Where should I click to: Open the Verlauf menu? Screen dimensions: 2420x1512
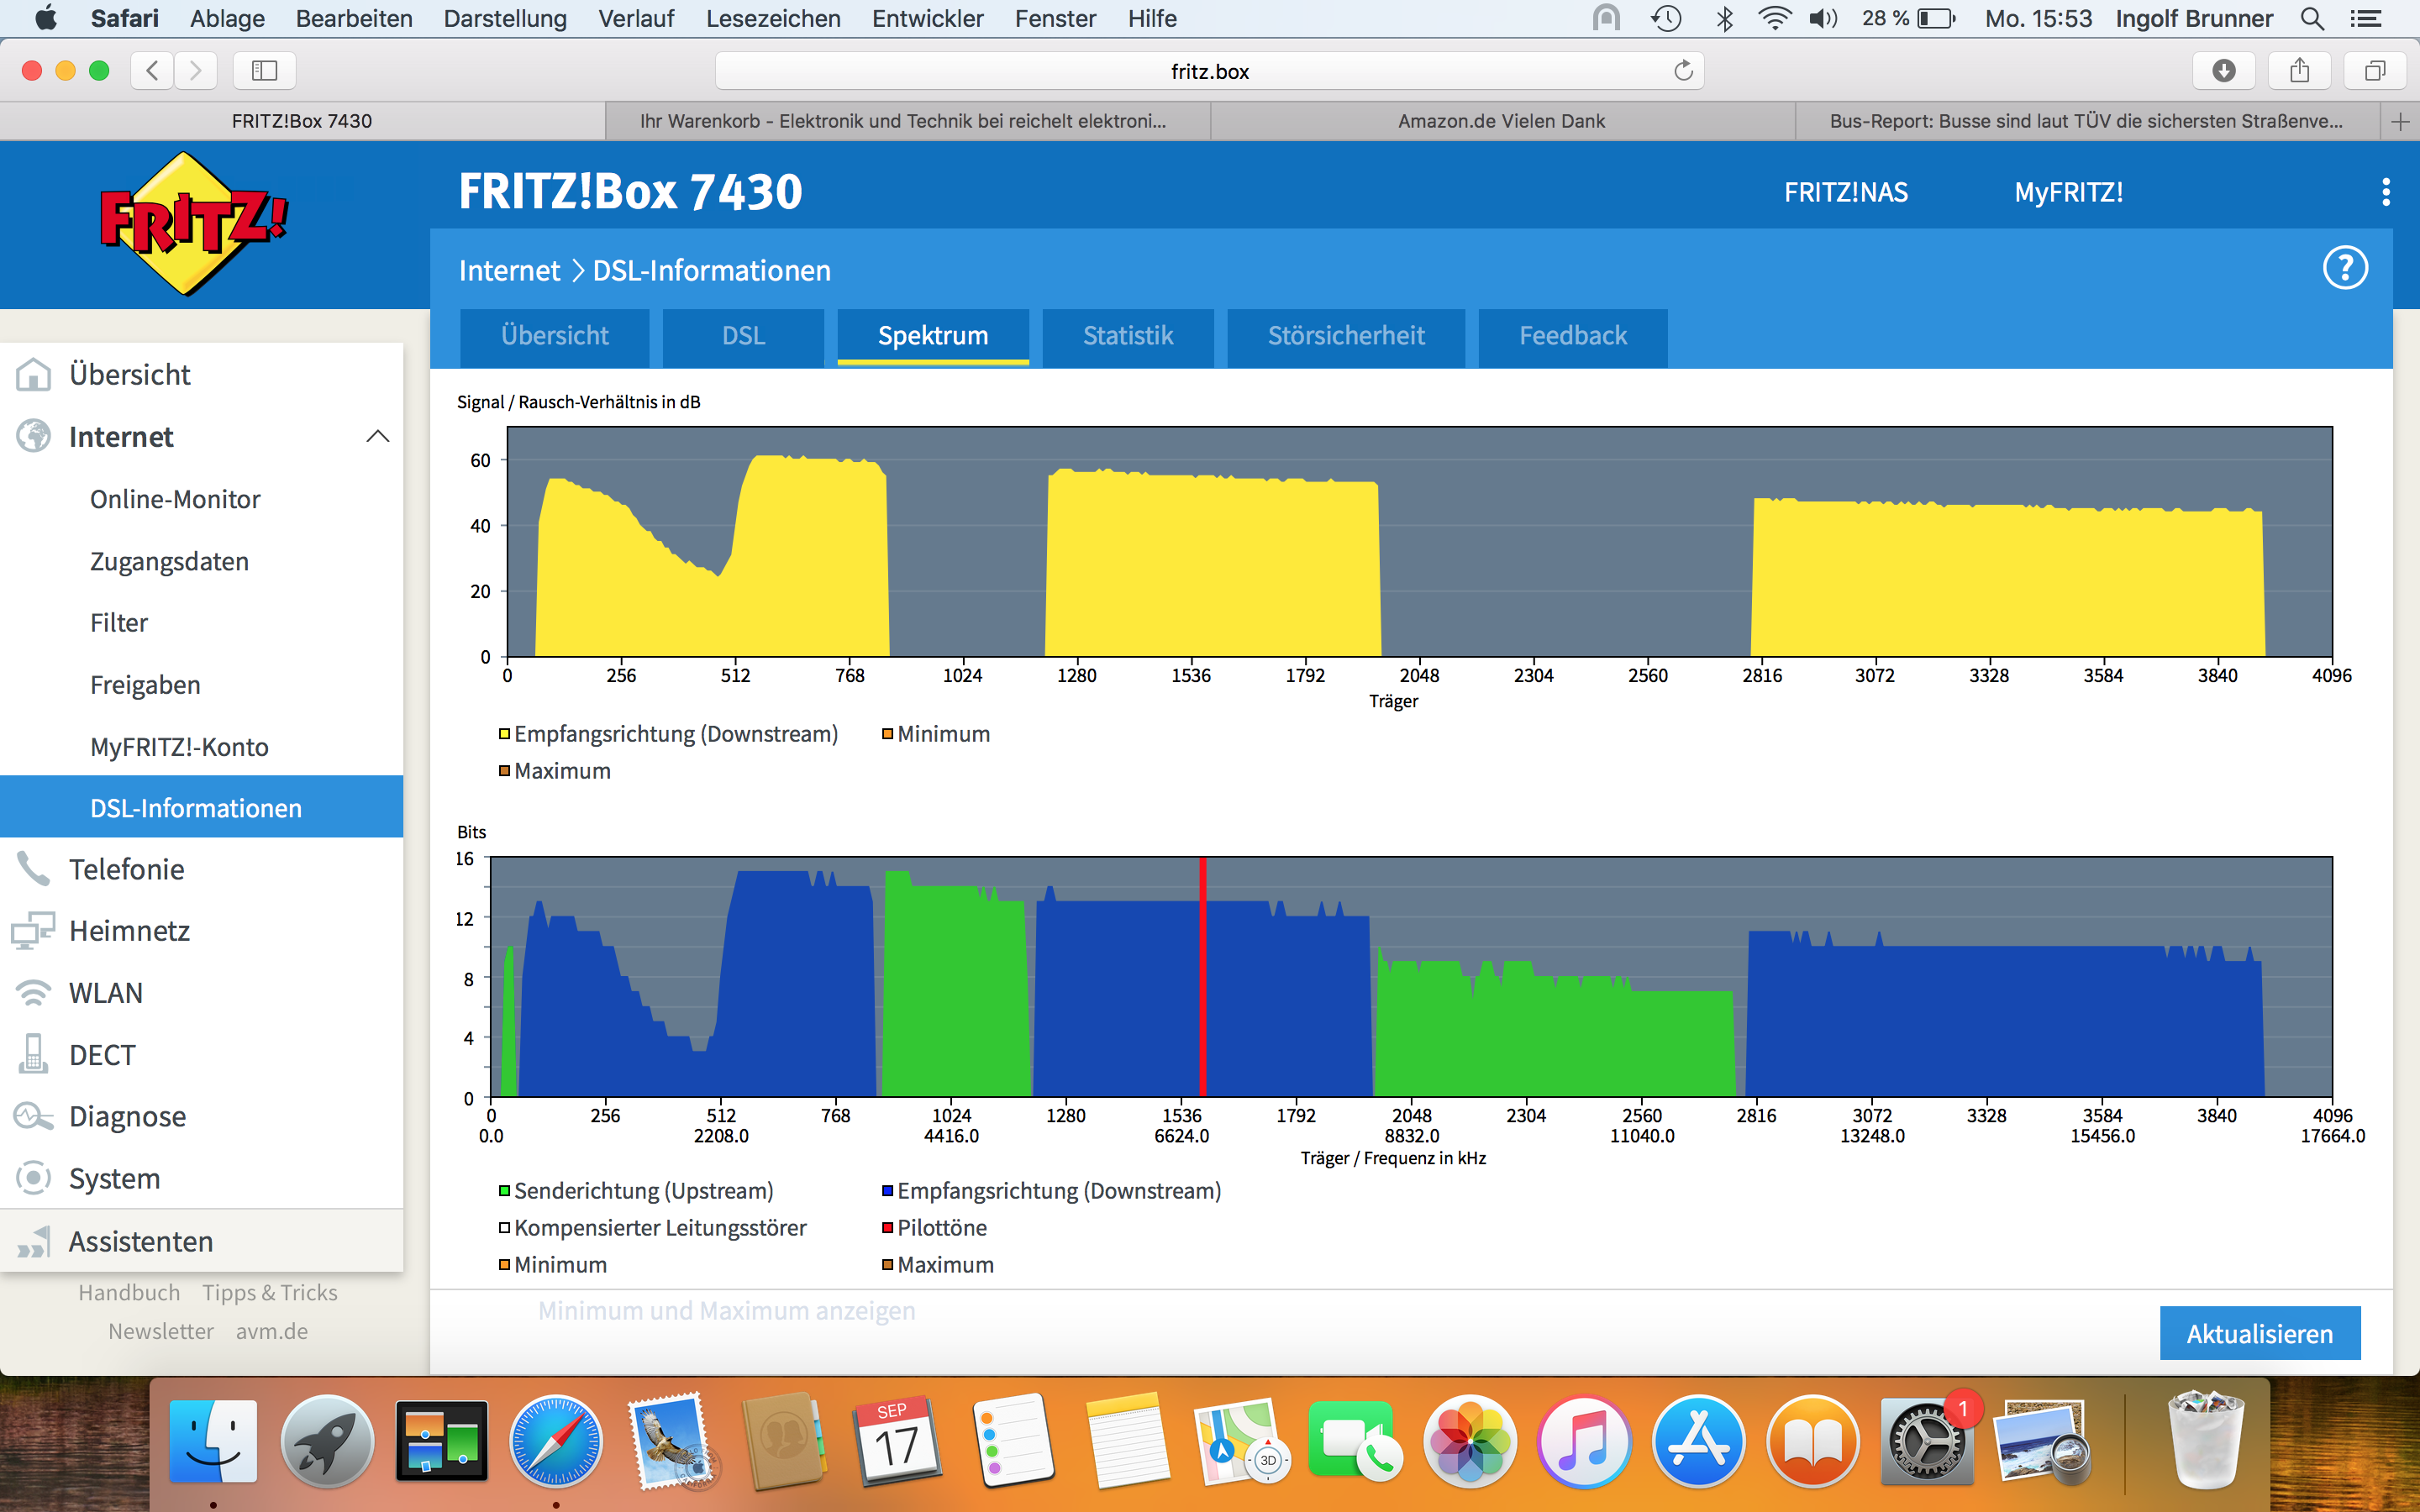636,18
